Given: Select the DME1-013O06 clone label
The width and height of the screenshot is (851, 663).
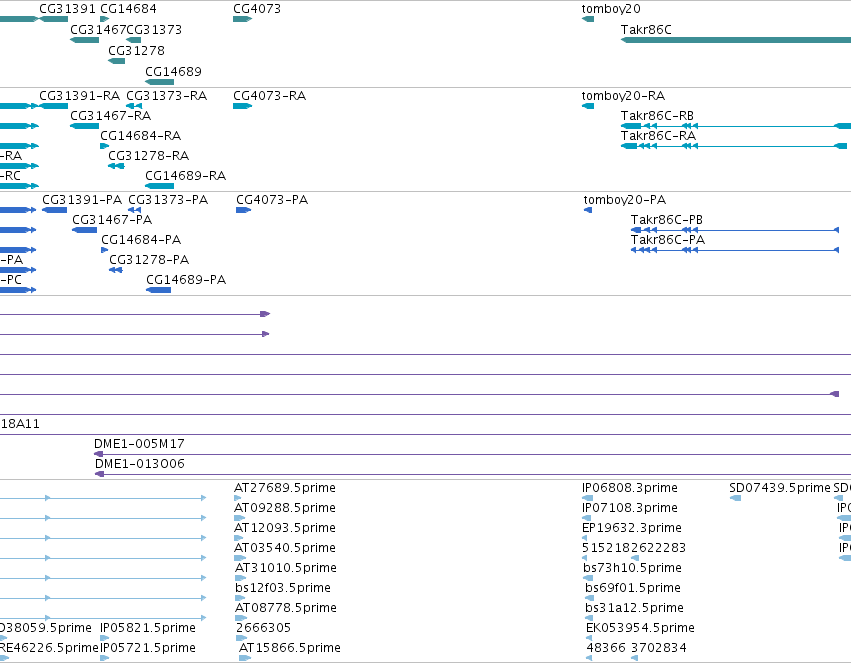Looking at the screenshot, I should (x=139, y=464).
